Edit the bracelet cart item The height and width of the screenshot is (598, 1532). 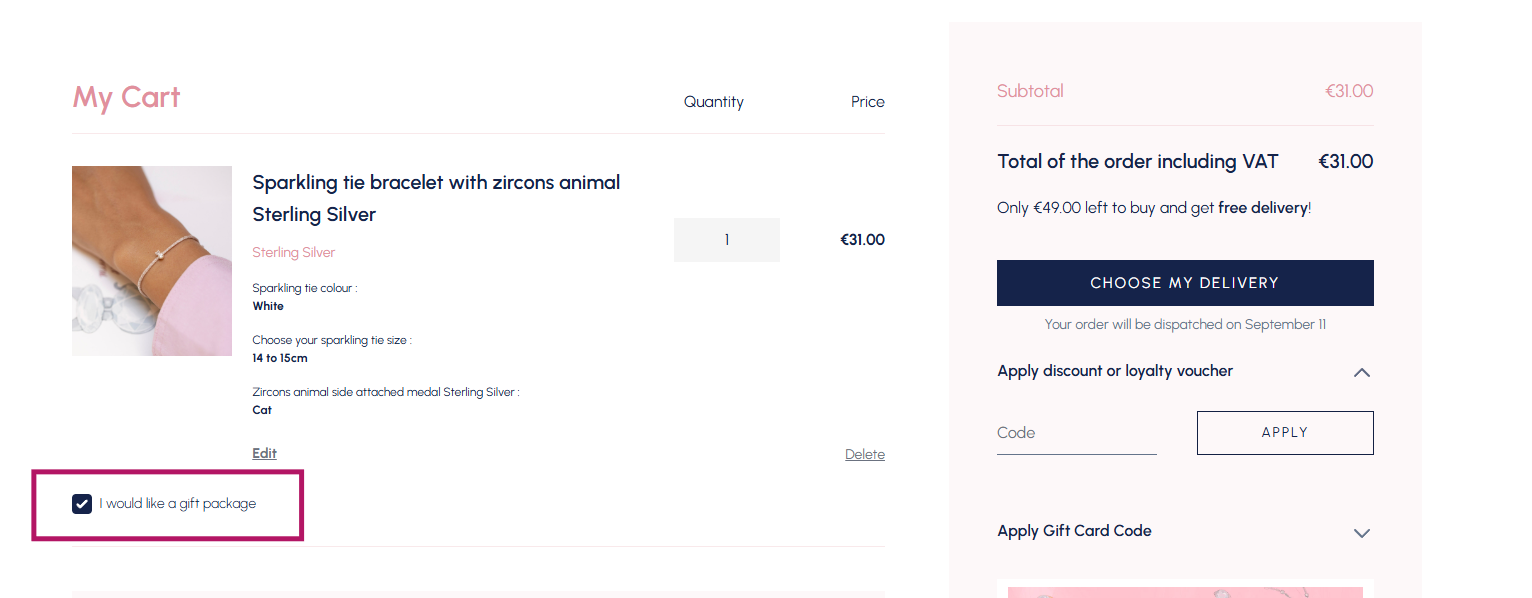pos(264,453)
